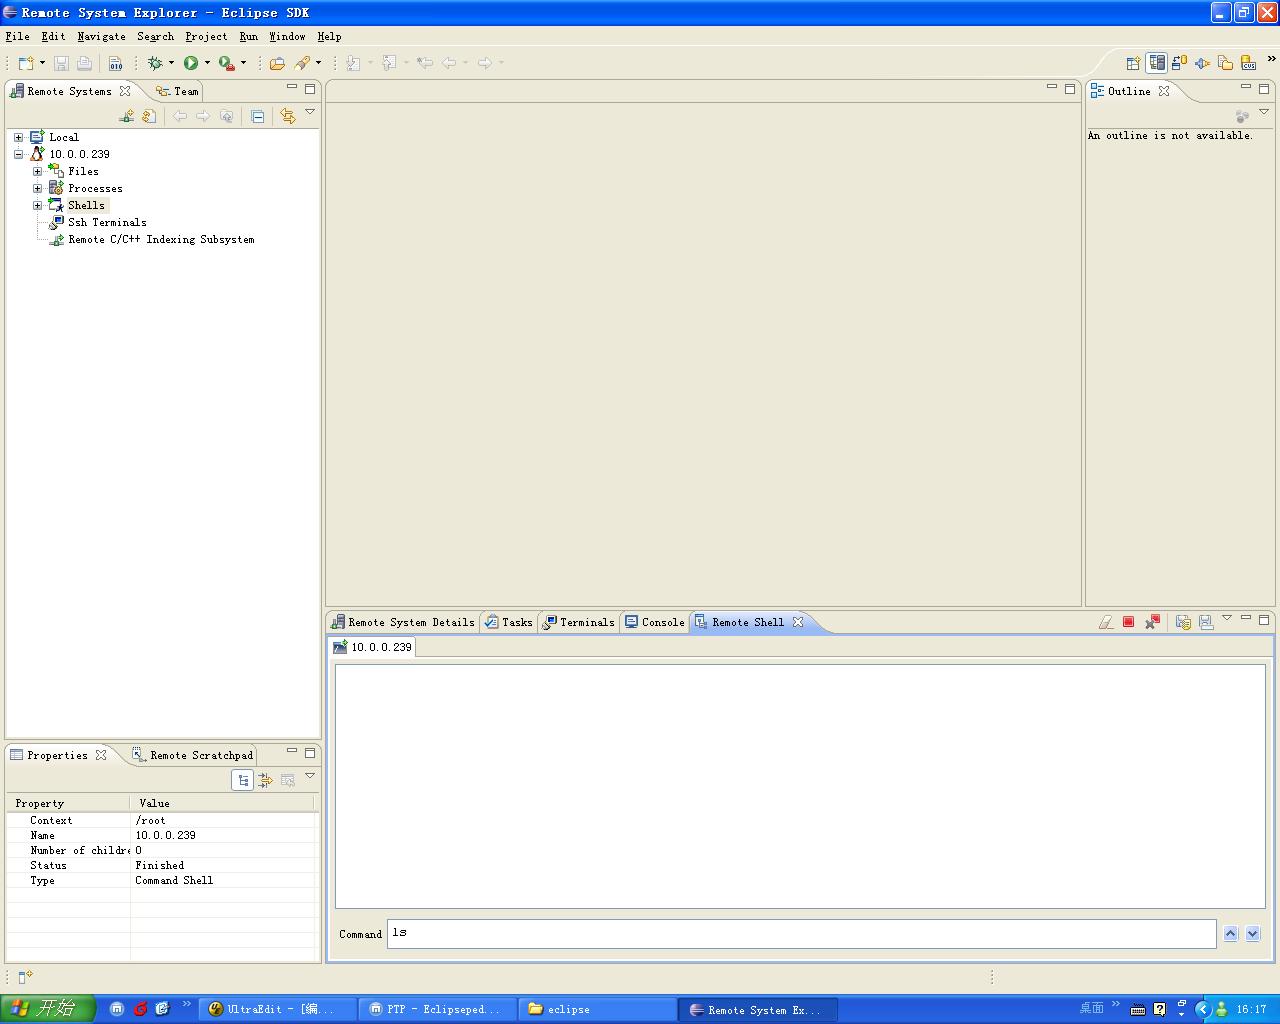
Task: Open Outline view menu triangle
Action: [x=1264, y=112]
